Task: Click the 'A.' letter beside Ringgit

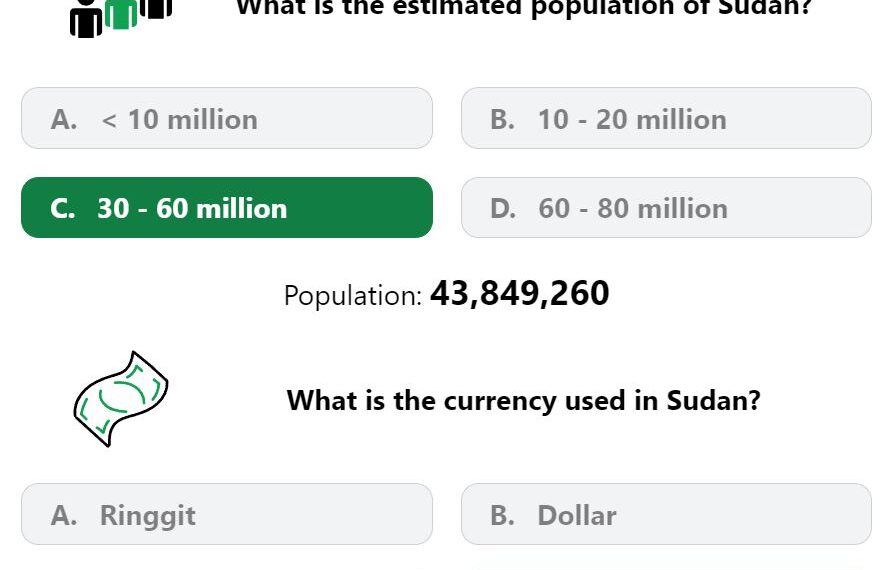Action: click(63, 515)
